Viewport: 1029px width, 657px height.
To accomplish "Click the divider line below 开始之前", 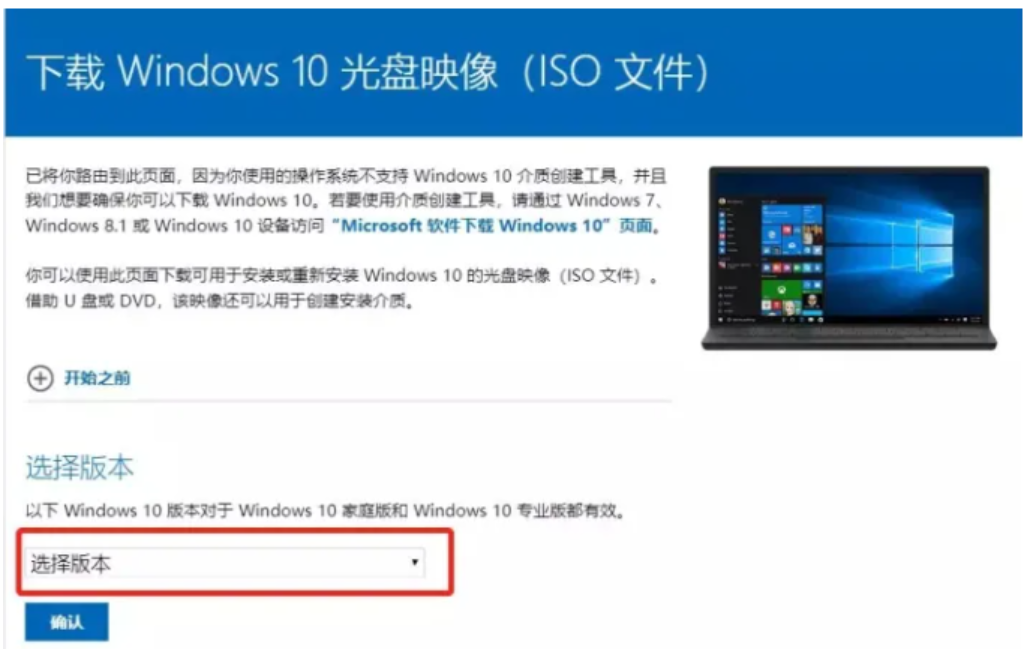I will point(348,401).
